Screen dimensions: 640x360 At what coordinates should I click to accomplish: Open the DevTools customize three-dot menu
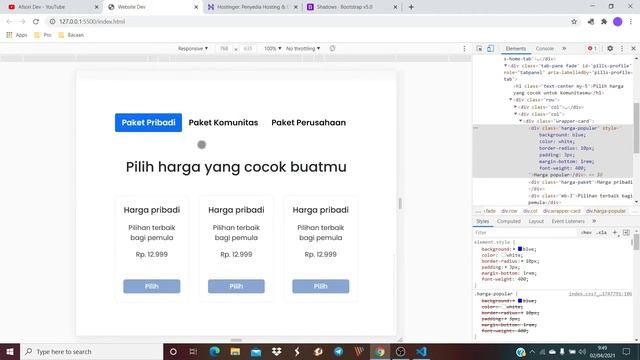(622, 48)
